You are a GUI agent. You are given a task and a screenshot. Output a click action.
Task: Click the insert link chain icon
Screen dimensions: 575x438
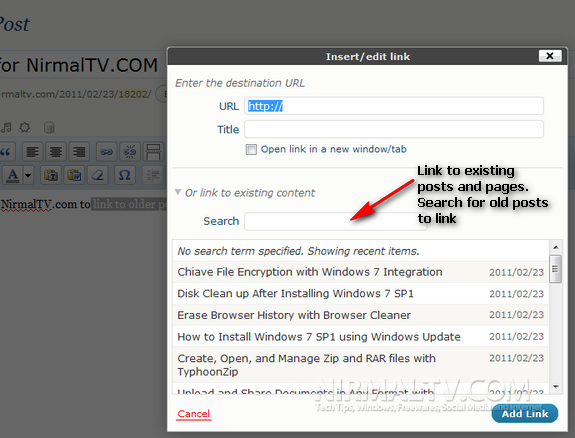106,152
